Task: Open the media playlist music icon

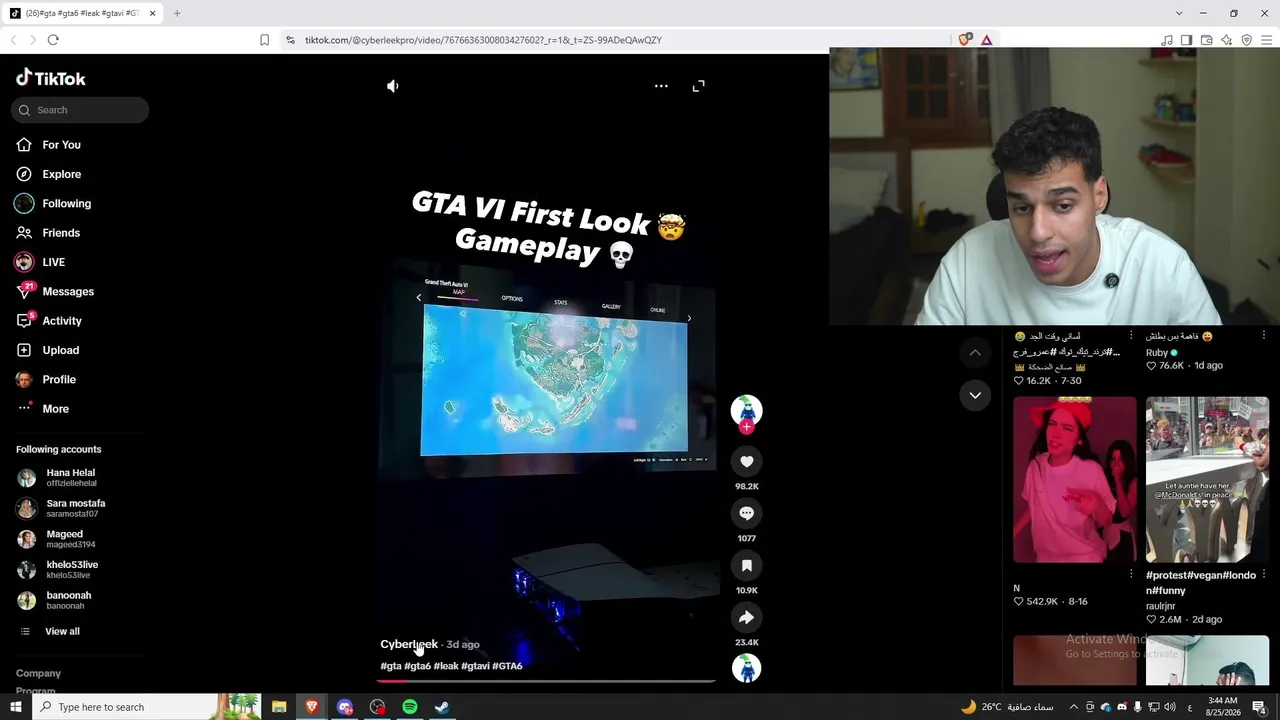Action: click(x=1167, y=40)
